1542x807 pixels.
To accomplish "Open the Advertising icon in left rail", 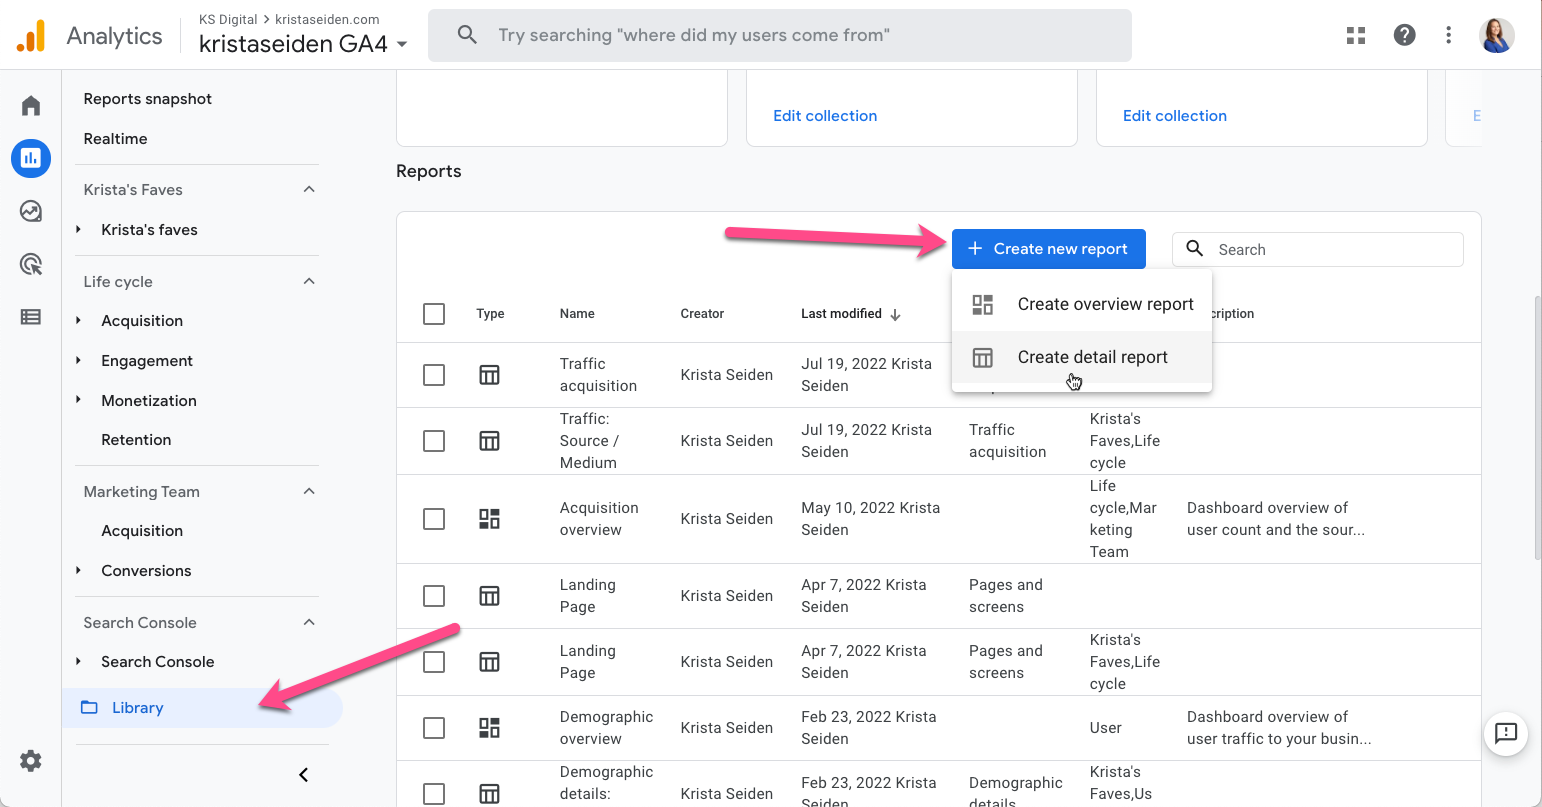I will [x=31, y=264].
